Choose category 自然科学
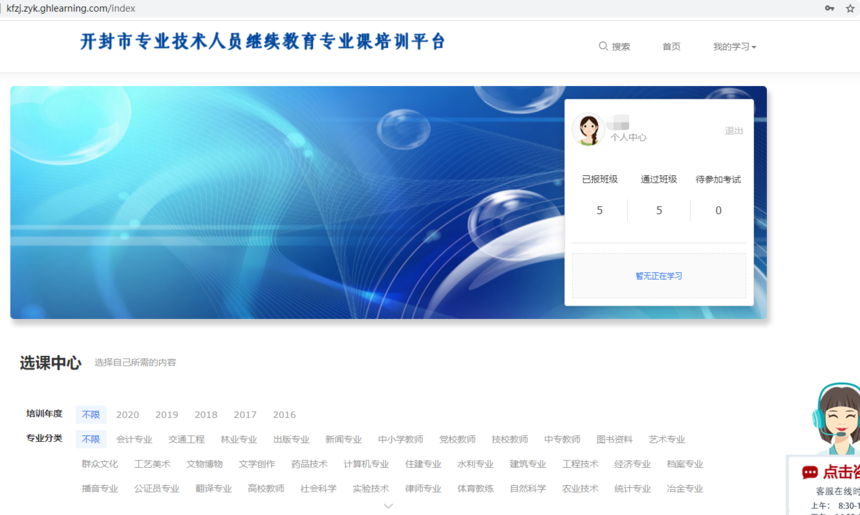The width and height of the screenshot is (860, 515). pyautogui.click(x=528, y=489)
